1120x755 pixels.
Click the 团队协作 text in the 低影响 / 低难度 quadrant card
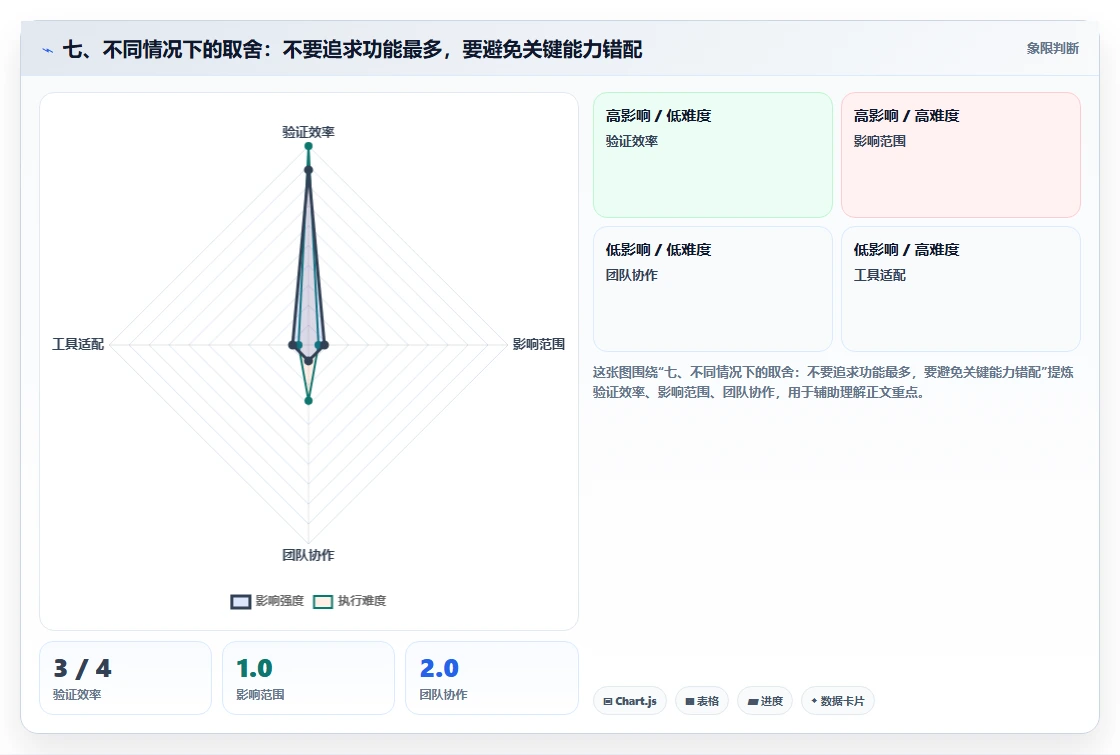pyautogui.click(x=632, y=275)
